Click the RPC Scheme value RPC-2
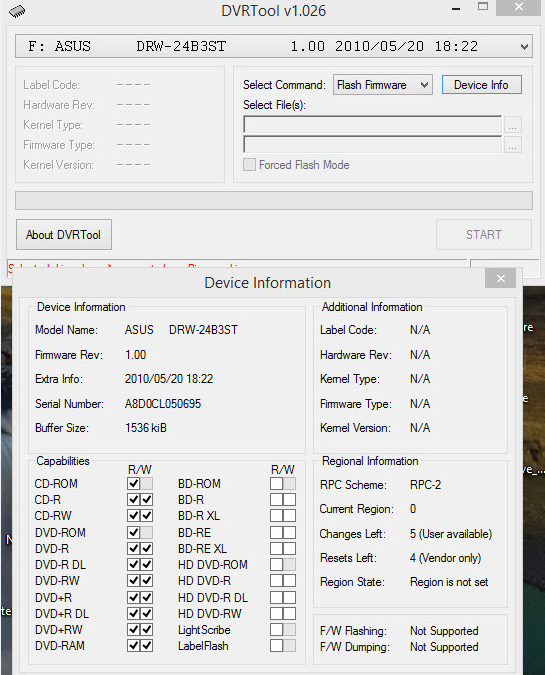Image resolution: width=545 pixels, height=675 pixels. [x=425, y=485]
